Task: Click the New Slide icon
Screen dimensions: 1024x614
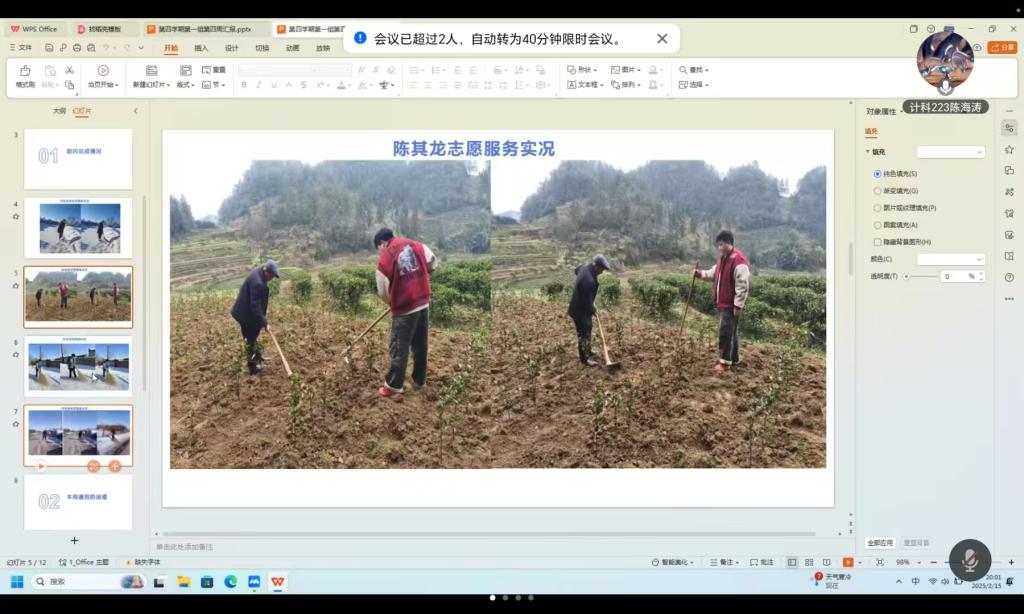Action: (x=151, y=71)
